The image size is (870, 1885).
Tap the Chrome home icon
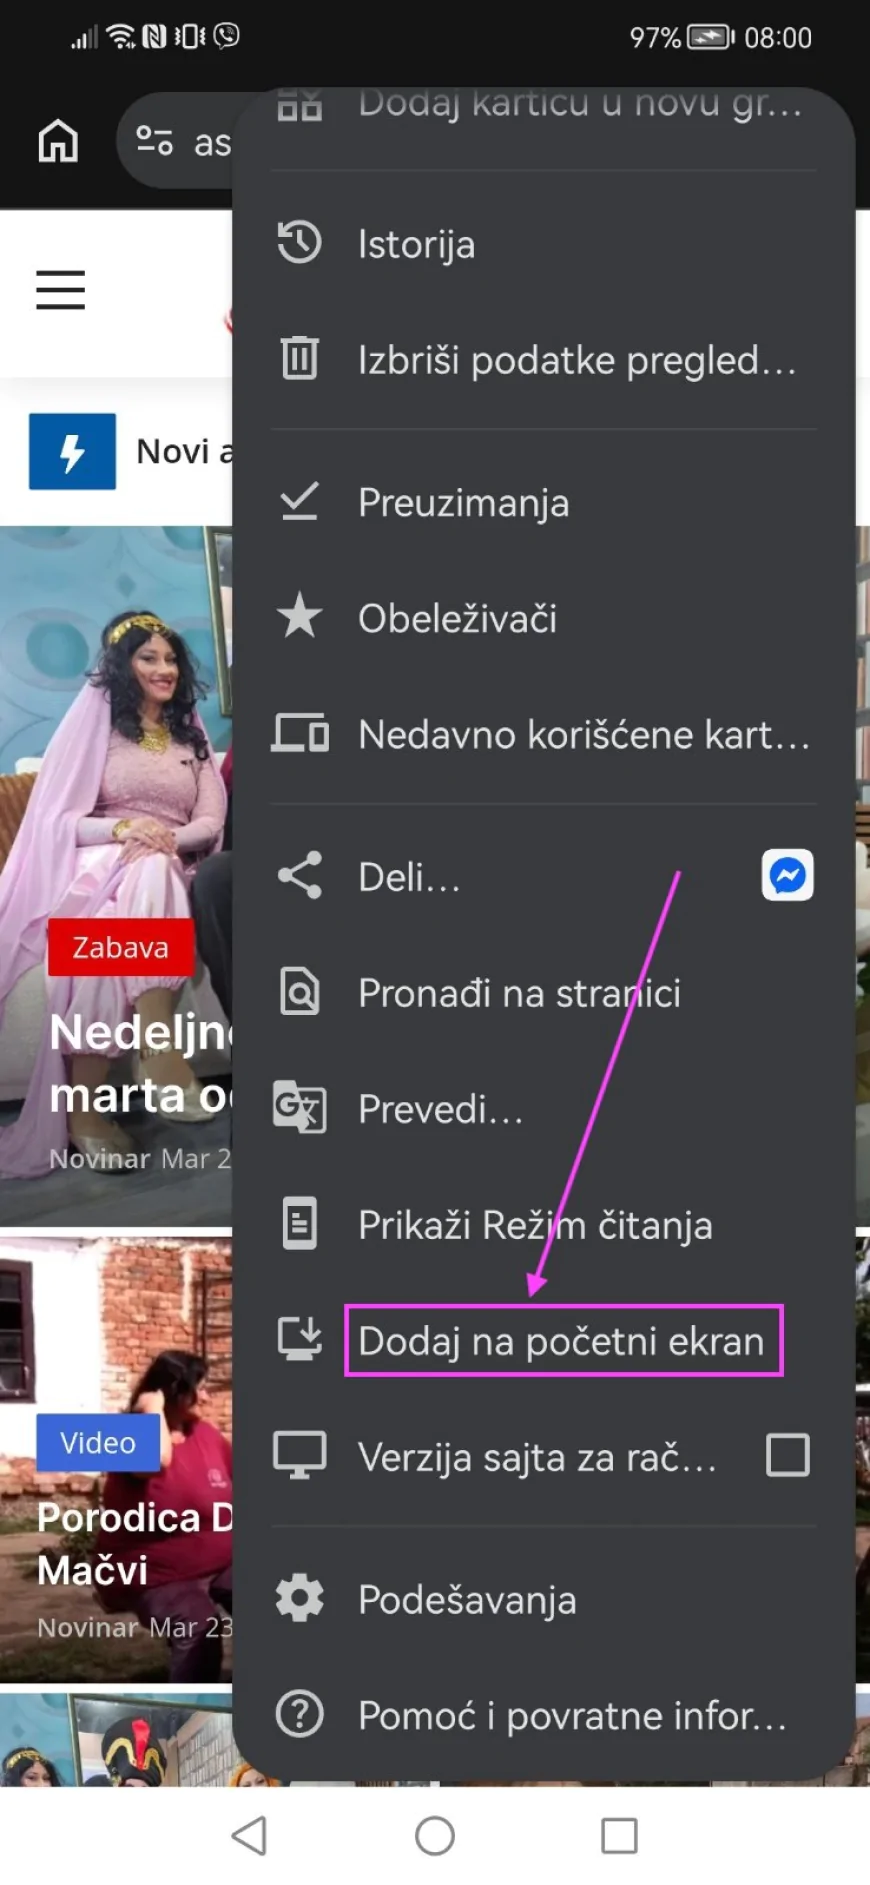pos(58,141)
